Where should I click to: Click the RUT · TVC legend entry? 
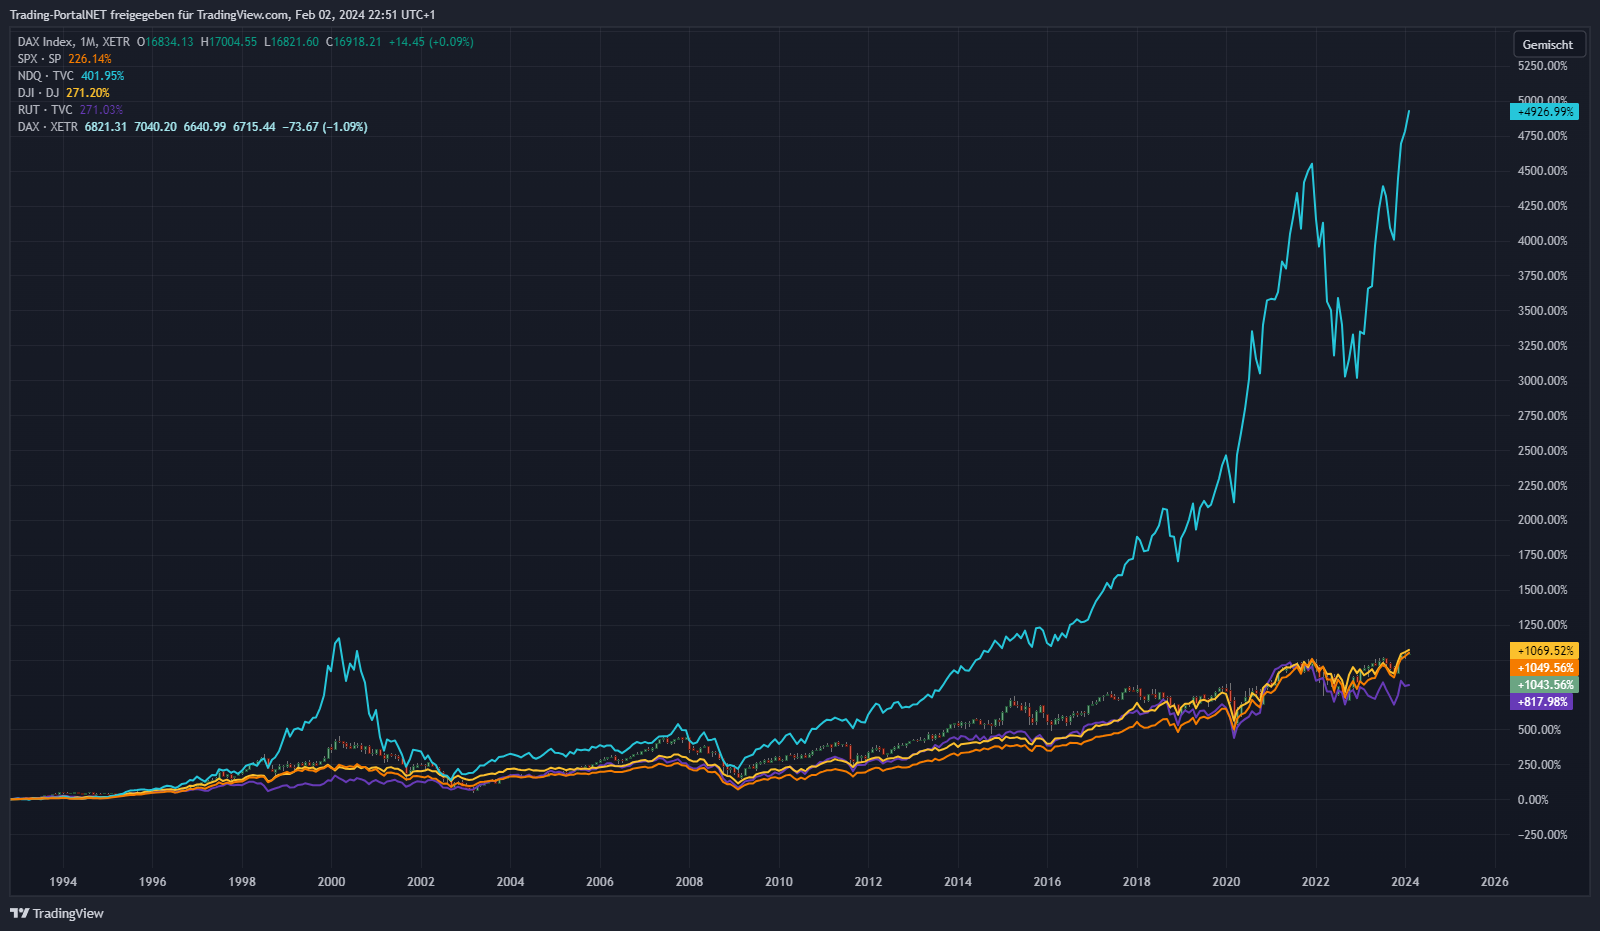[45, 110]
